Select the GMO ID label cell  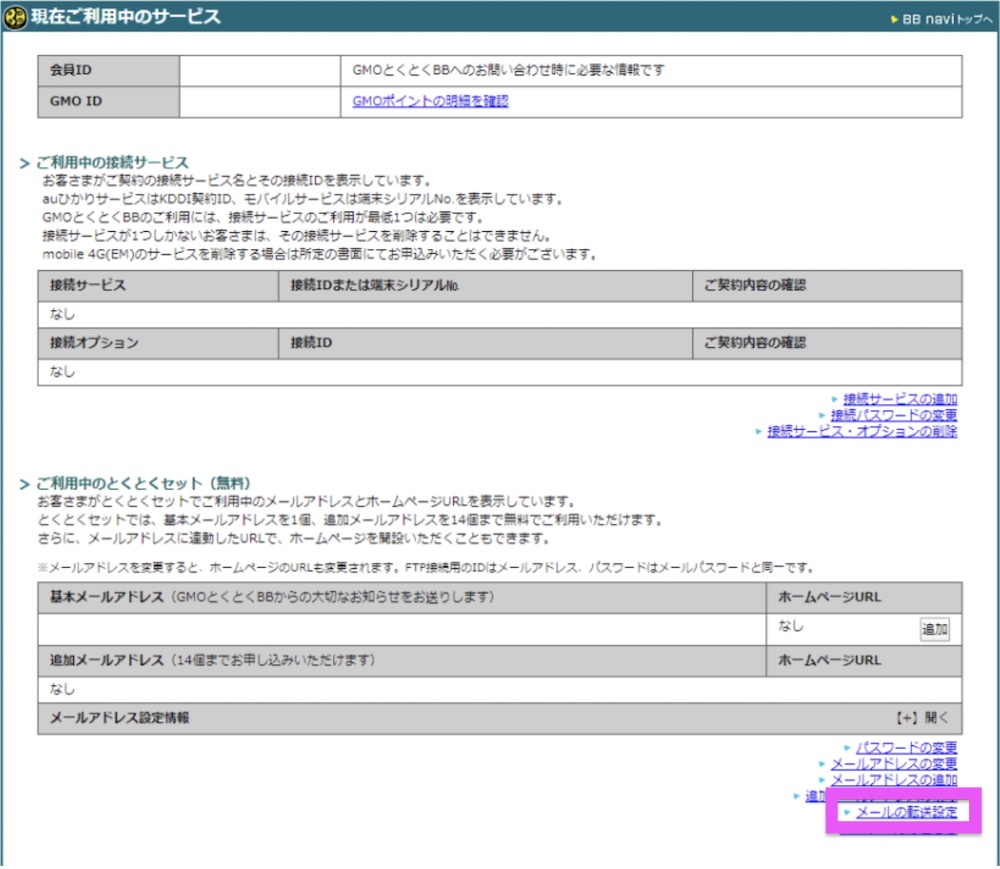(x=108, y=102)
